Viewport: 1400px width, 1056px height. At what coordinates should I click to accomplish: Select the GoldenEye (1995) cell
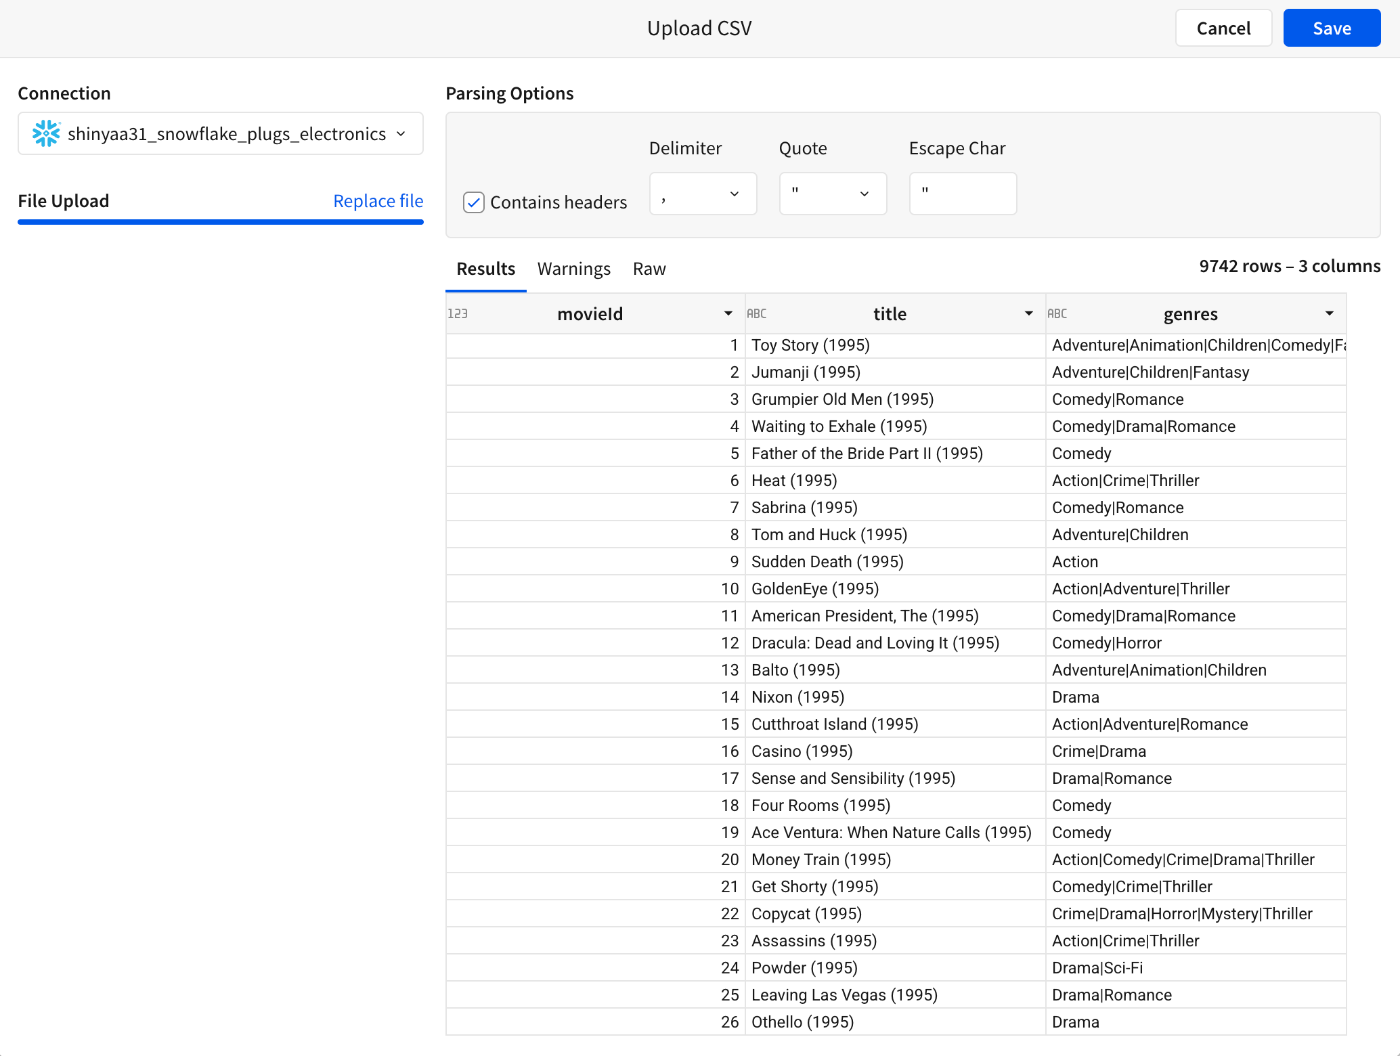click(895, 588)
